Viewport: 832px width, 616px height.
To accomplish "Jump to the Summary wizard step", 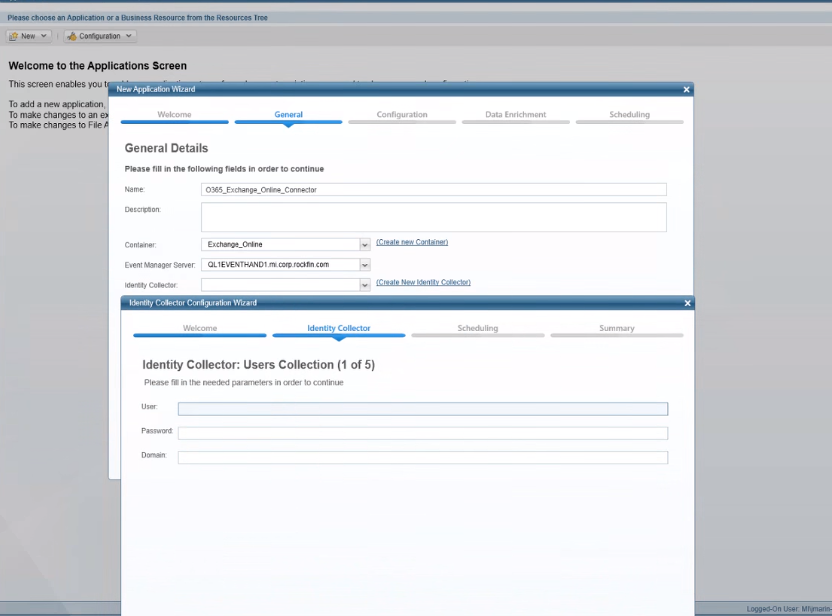I will [617, 328].
